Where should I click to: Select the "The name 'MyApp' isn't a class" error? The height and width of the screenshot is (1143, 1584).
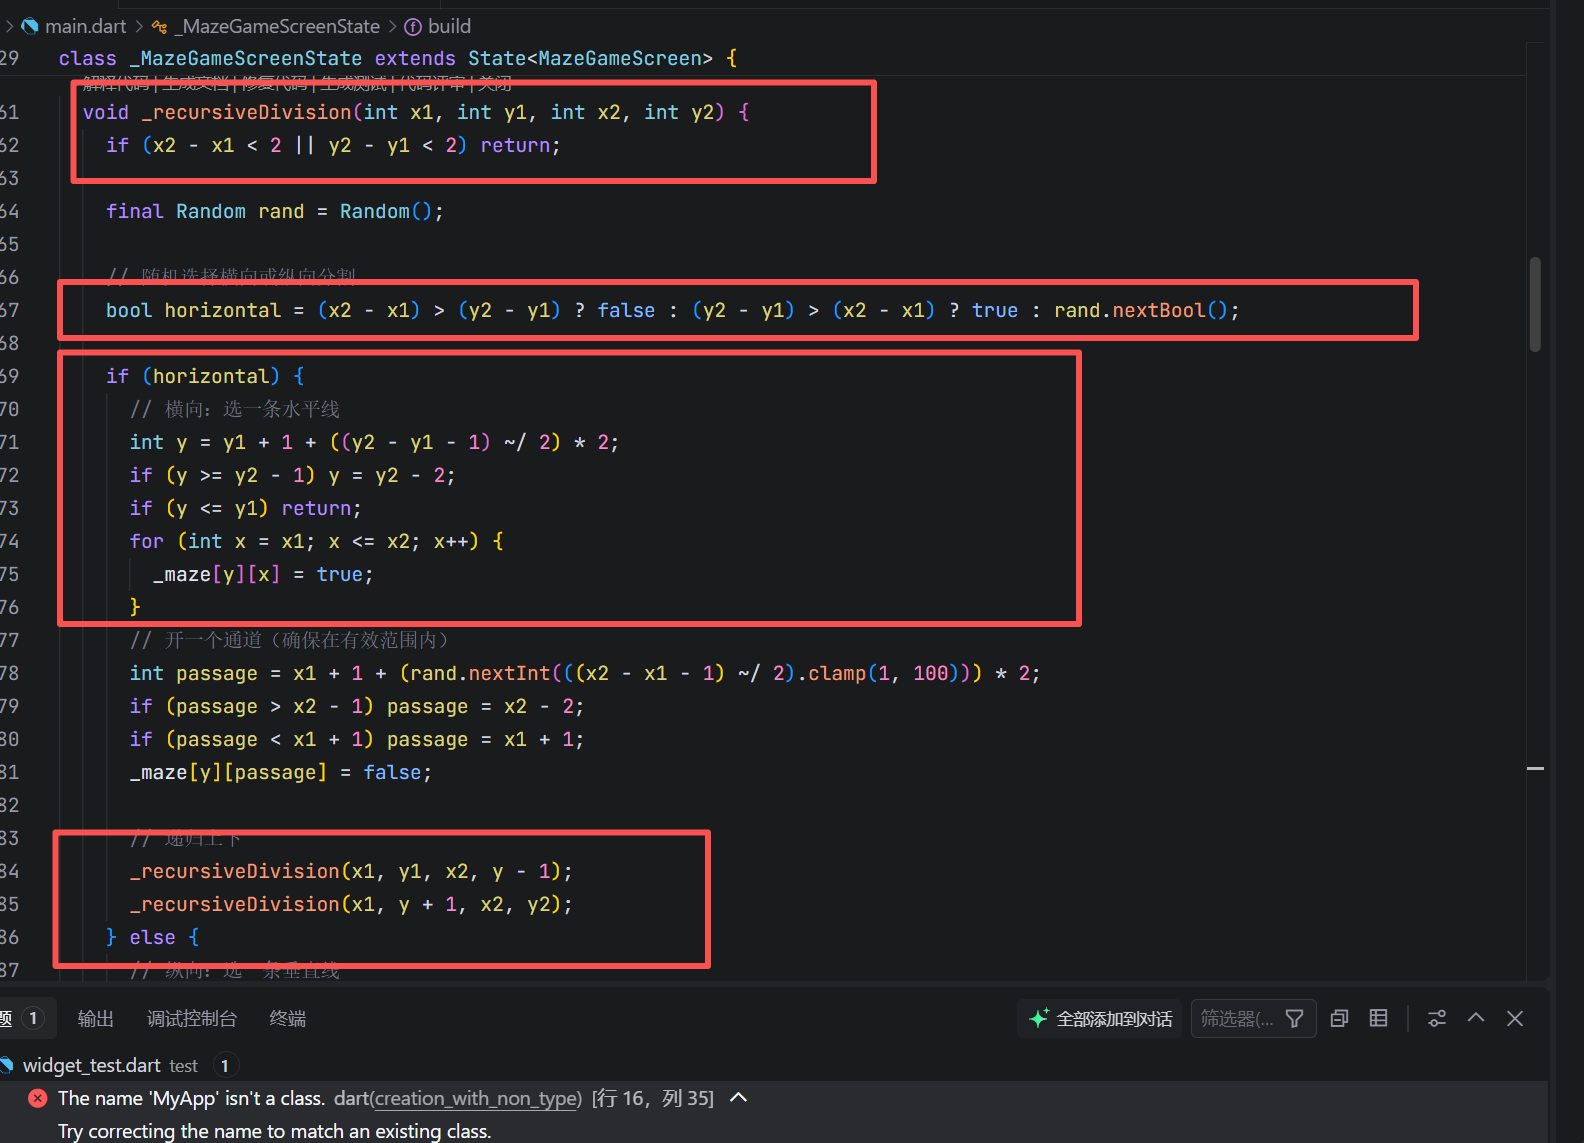pyautogui.click(x=191, y=1098)
